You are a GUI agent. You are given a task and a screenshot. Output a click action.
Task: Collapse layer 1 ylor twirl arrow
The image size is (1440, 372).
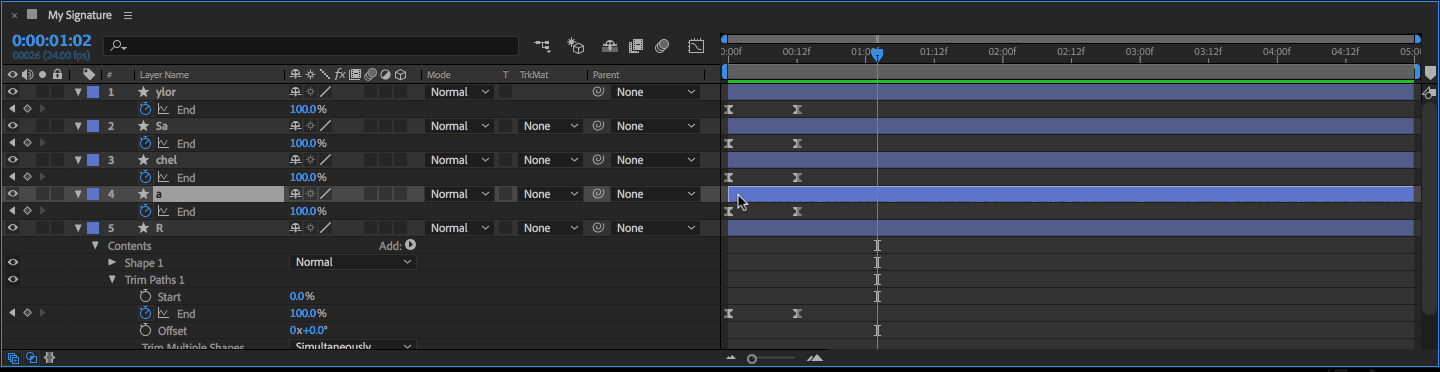tap(78, 92)
